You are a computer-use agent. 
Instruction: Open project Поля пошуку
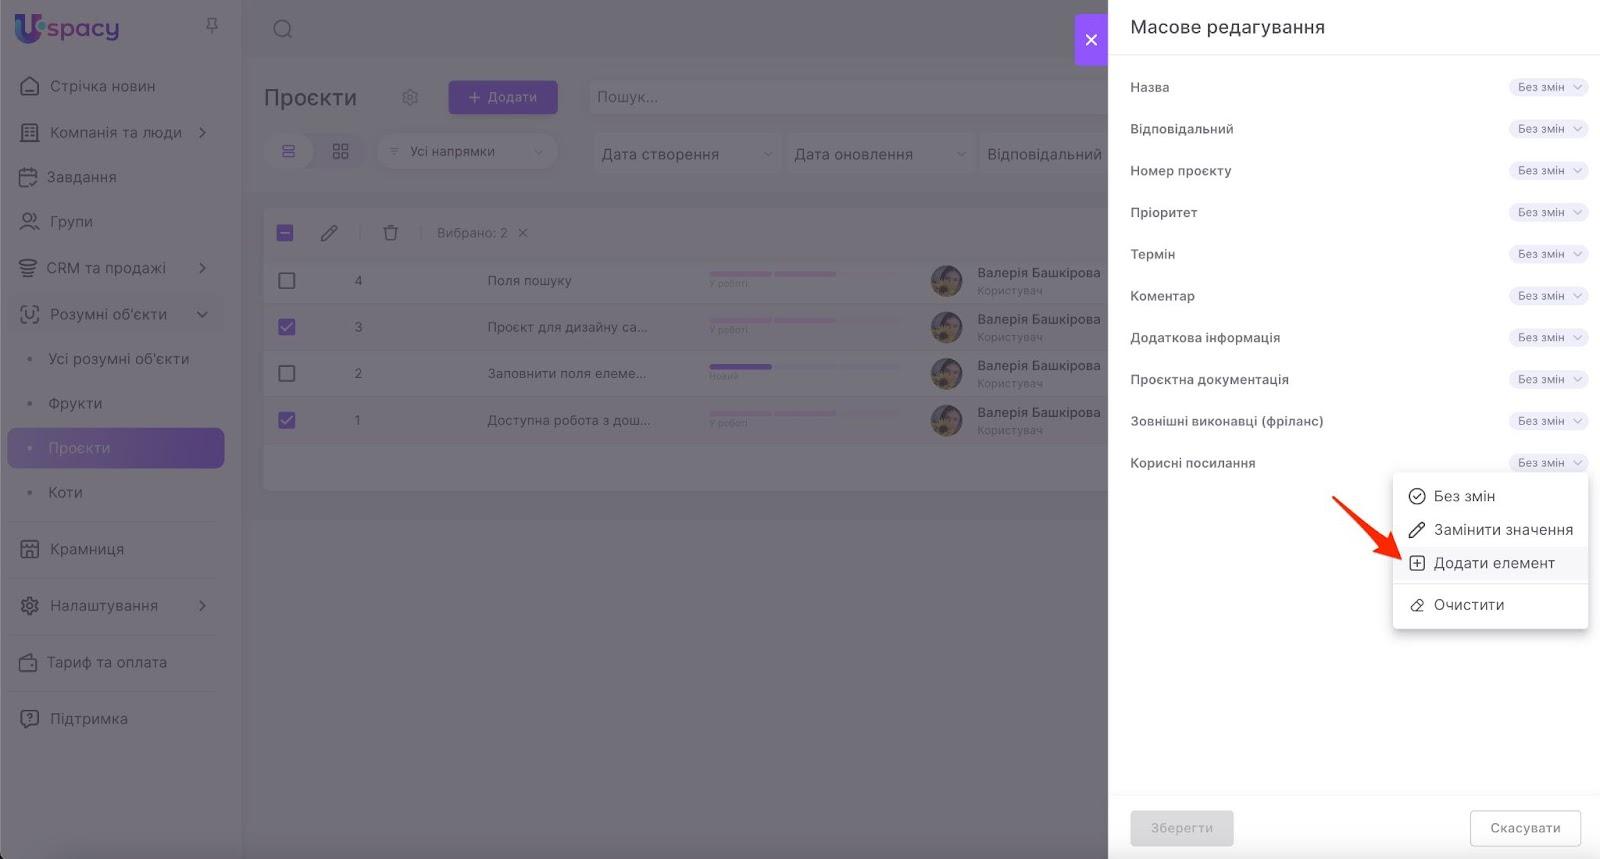coord(529,281)
